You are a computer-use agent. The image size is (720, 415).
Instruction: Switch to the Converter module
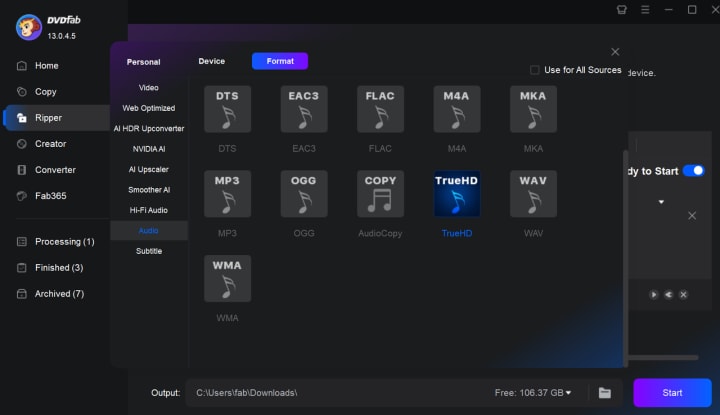coord(56,170)
